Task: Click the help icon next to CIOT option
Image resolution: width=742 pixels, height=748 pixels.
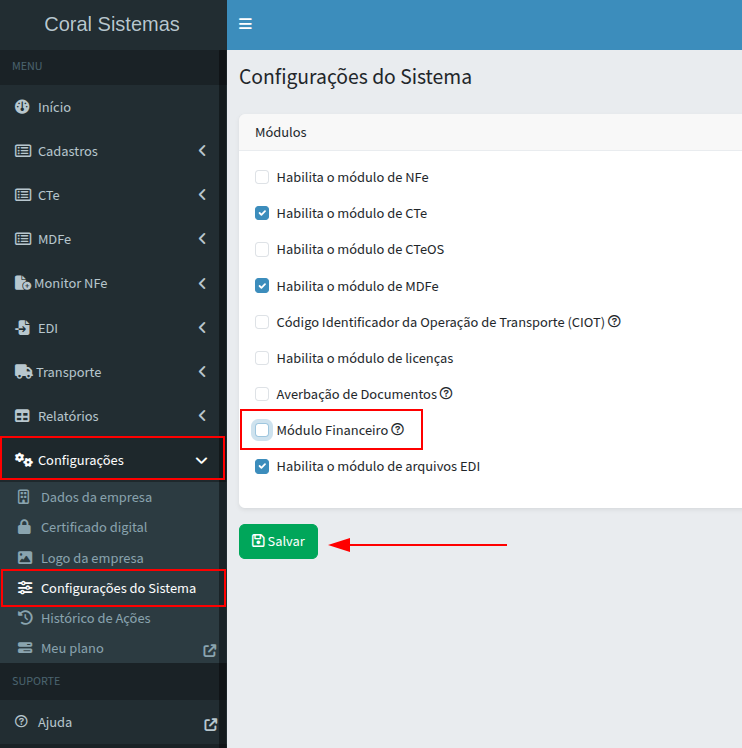Action: 615,322
